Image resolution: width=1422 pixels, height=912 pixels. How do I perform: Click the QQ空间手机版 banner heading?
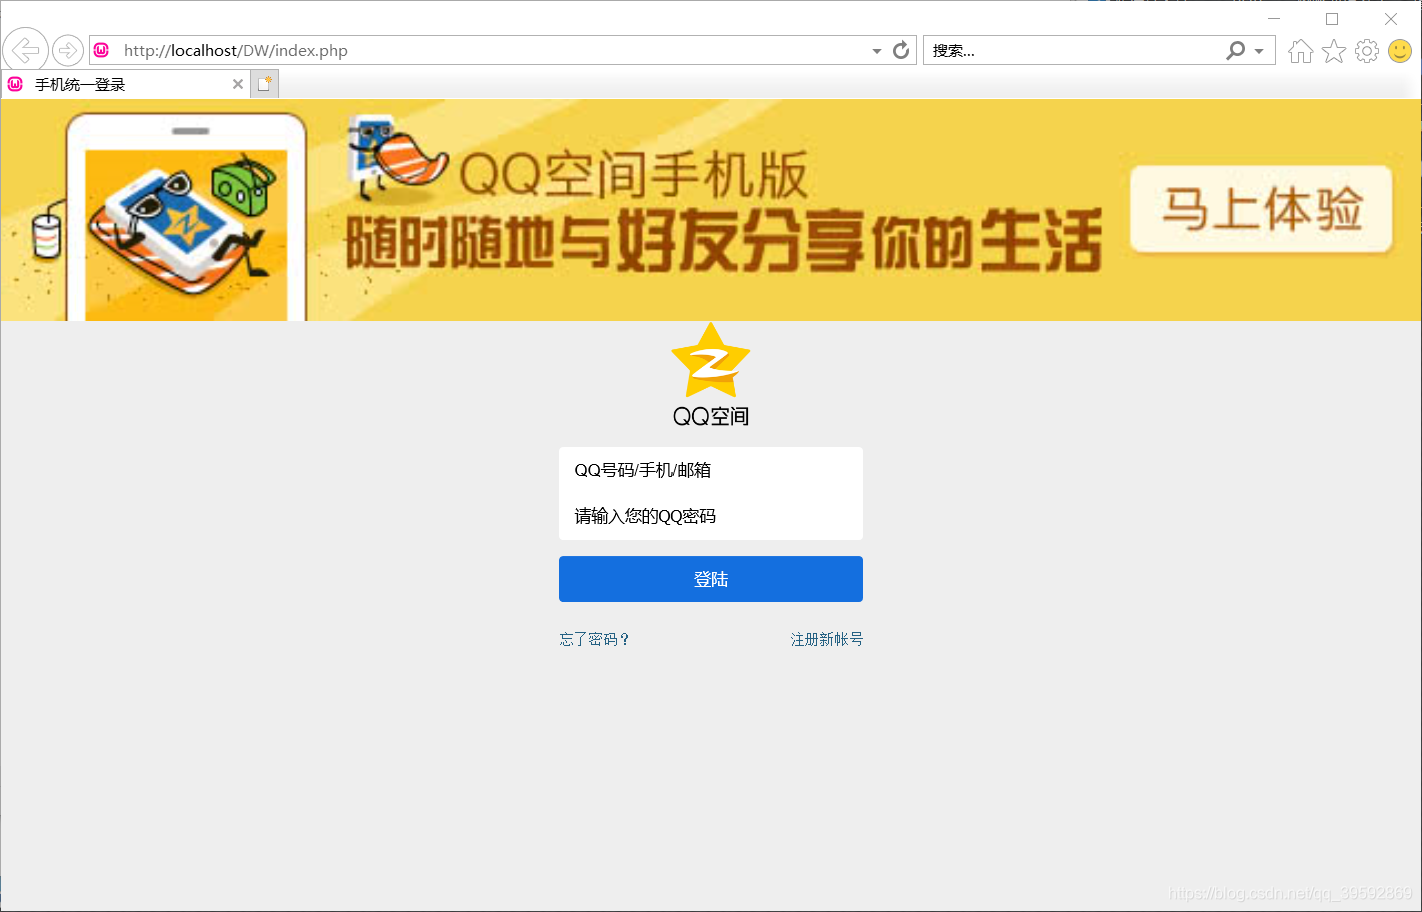tap(633, 175)
